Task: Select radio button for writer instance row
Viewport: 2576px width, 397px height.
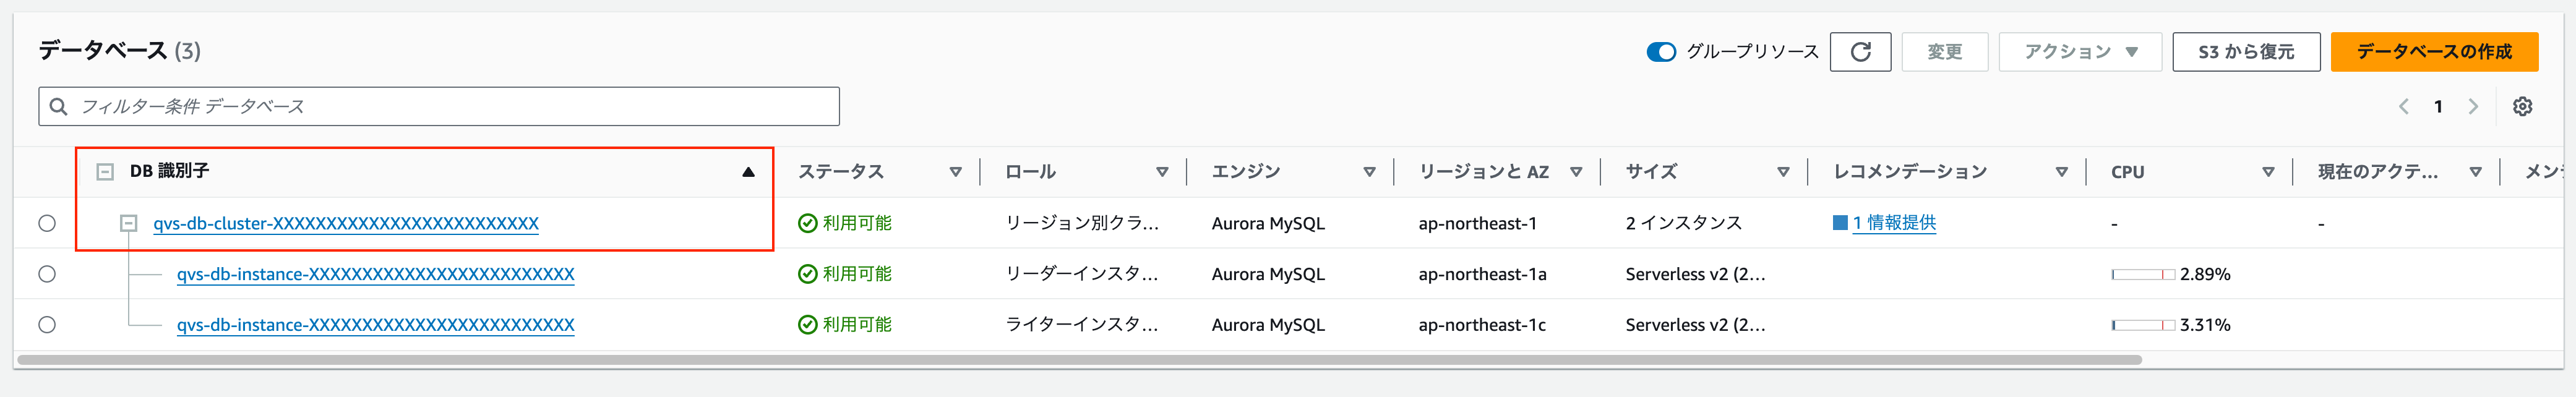Action: [47, 325]
